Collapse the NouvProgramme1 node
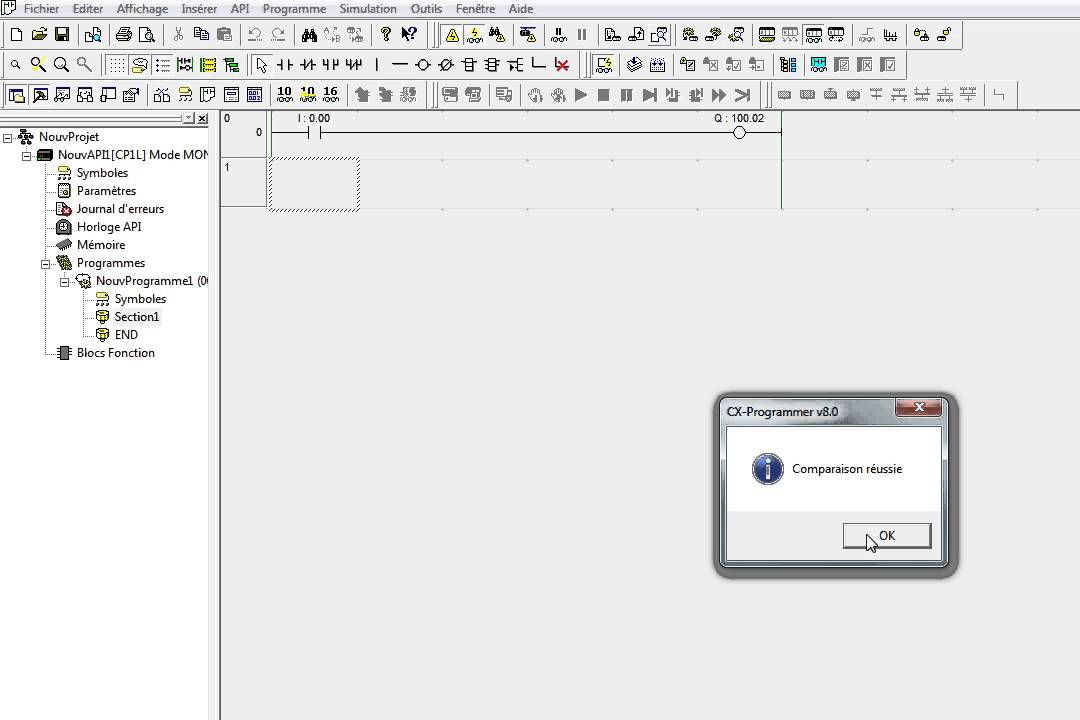The height and width of the screenshot is (720, 1080). (64, 282)
